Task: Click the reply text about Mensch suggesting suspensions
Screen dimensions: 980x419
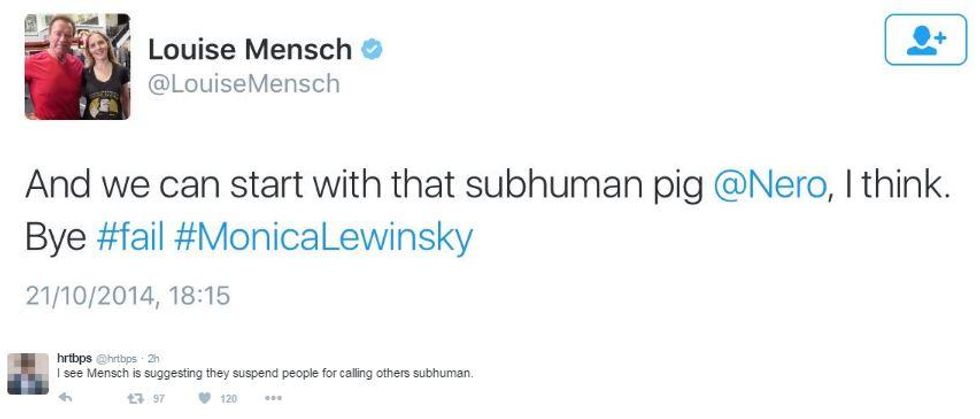Action: 264,373
